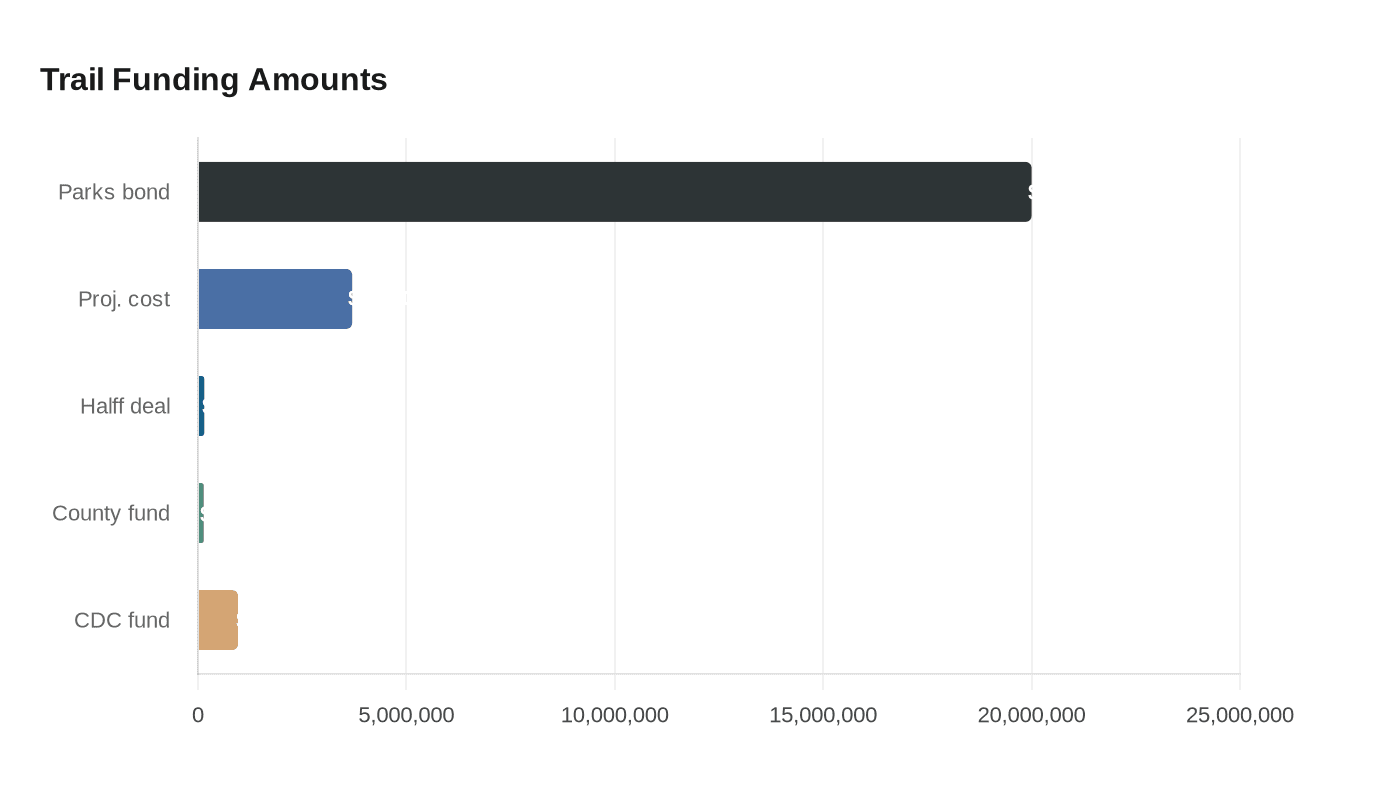Click the Parks bond dark bar
Image resolution: width=1400 pixels, height=800 pixels.
[615, 192]
